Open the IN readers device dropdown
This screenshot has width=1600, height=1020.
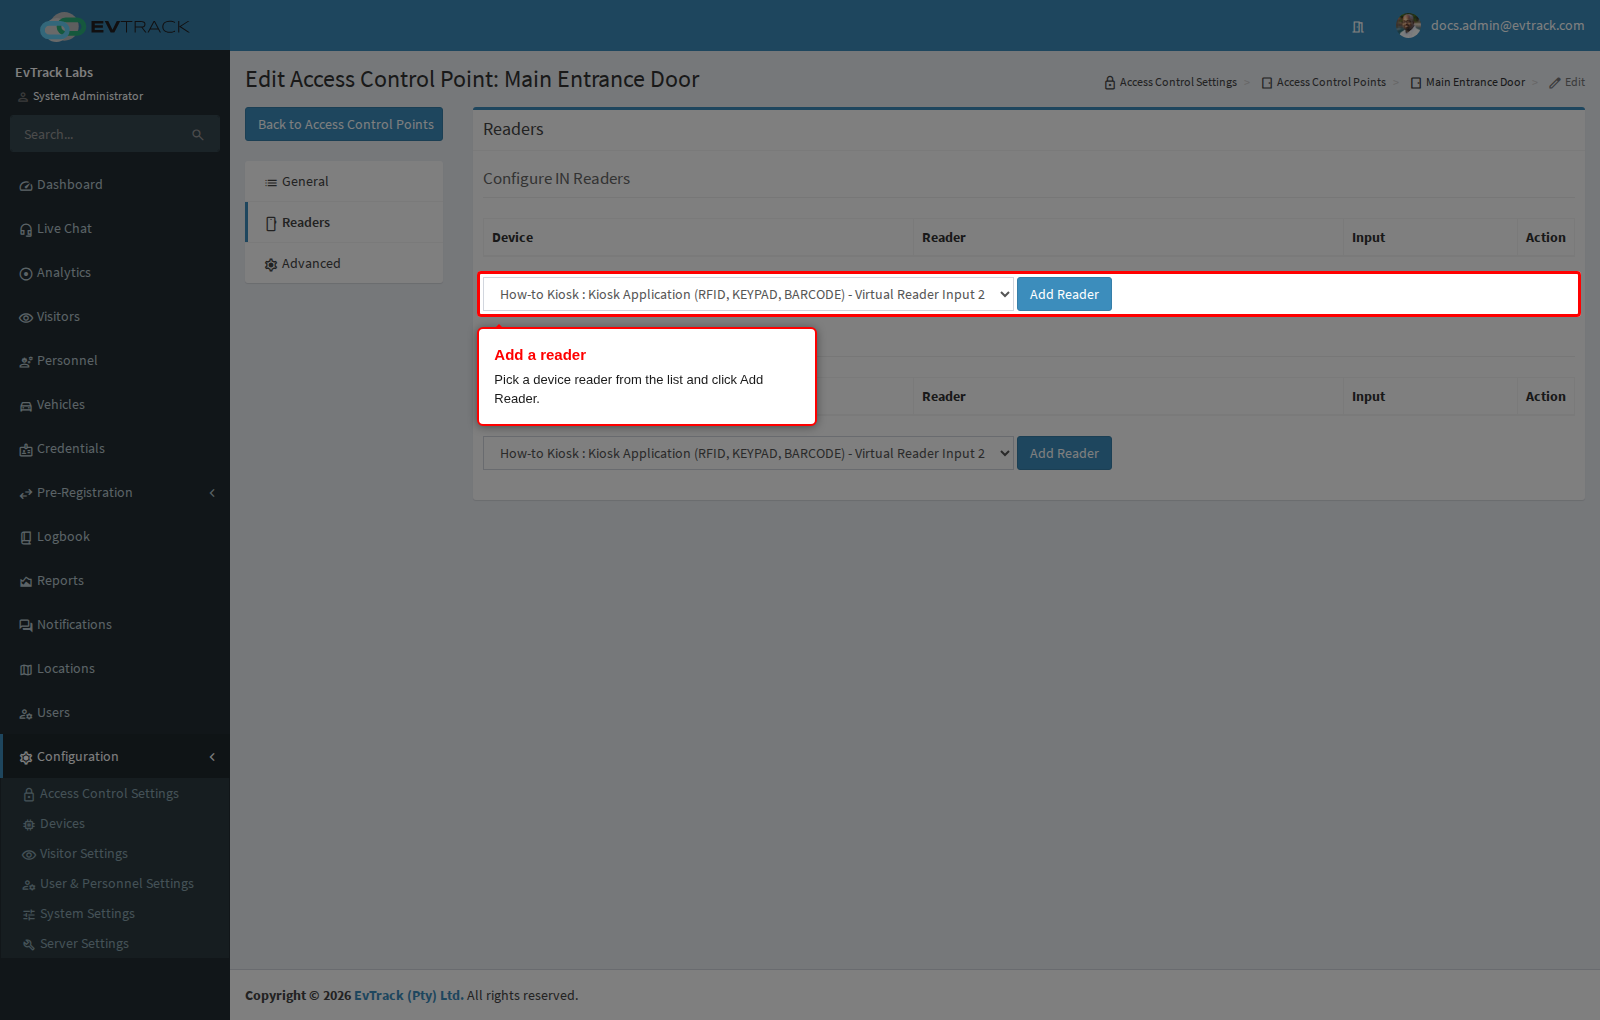(748, 294)
